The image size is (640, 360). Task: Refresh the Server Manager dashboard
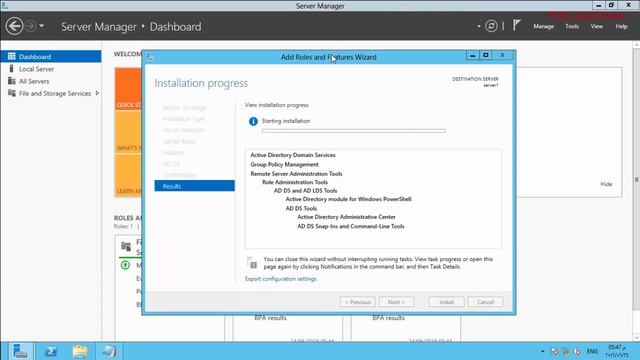coord(491,26)
